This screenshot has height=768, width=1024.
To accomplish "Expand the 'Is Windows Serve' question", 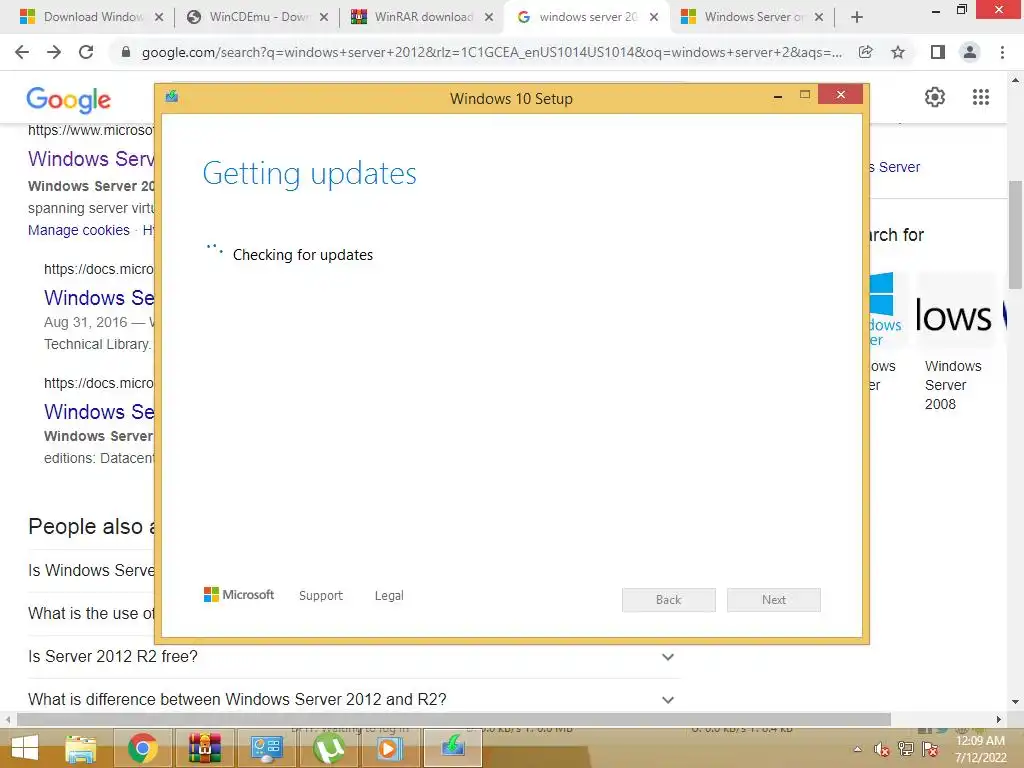I will (x=91, y=570).
